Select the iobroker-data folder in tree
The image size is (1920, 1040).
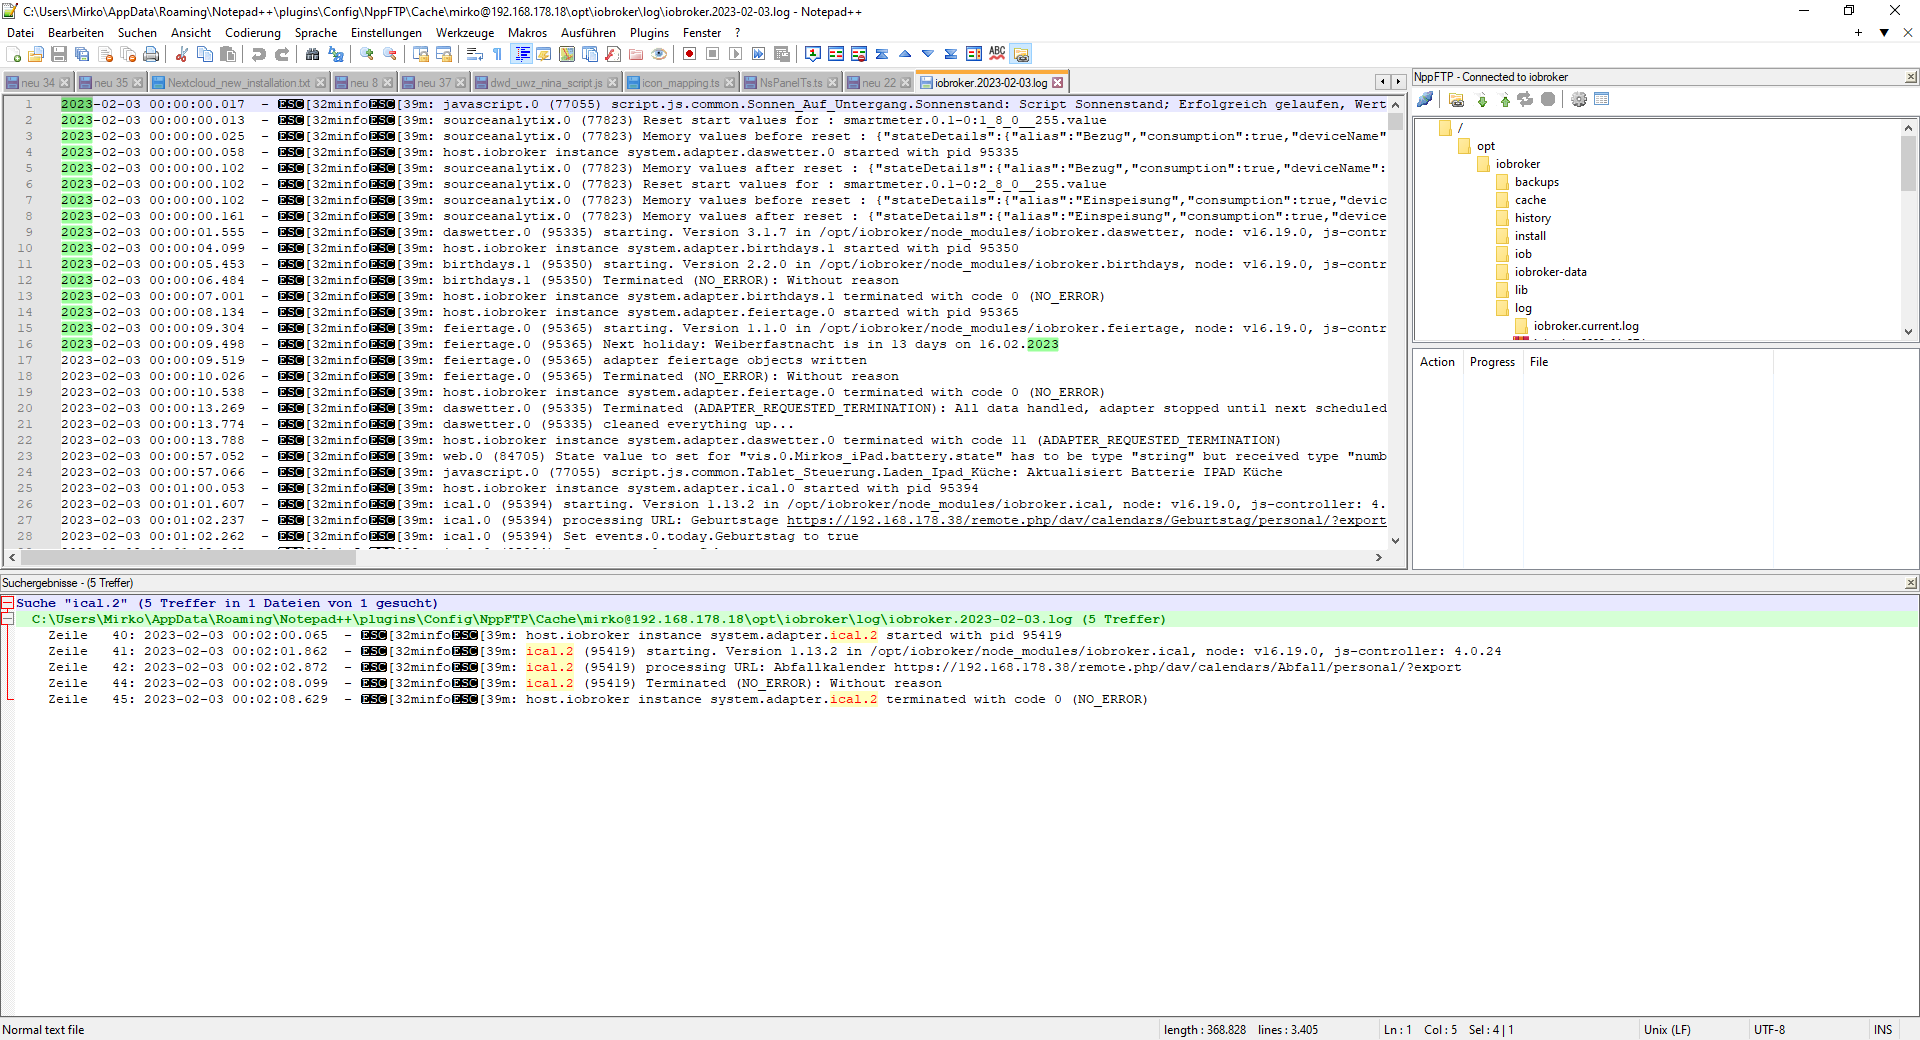click(x=1550, y=272)
